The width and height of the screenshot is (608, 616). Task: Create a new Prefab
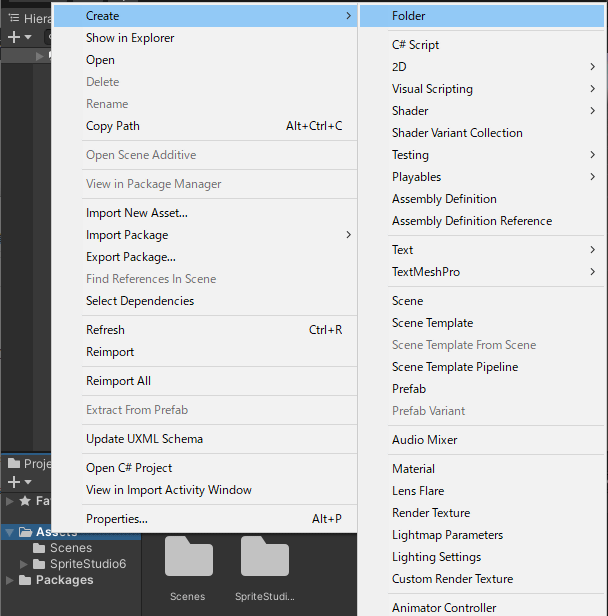(x=482, y=389)
